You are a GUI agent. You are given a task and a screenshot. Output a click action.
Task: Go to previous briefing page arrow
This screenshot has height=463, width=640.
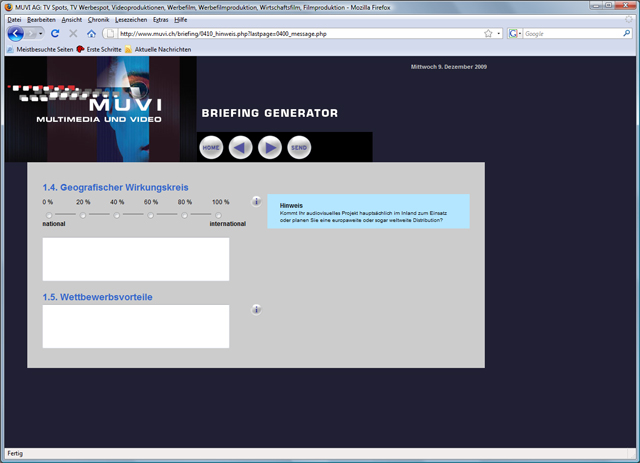[241, 148]
